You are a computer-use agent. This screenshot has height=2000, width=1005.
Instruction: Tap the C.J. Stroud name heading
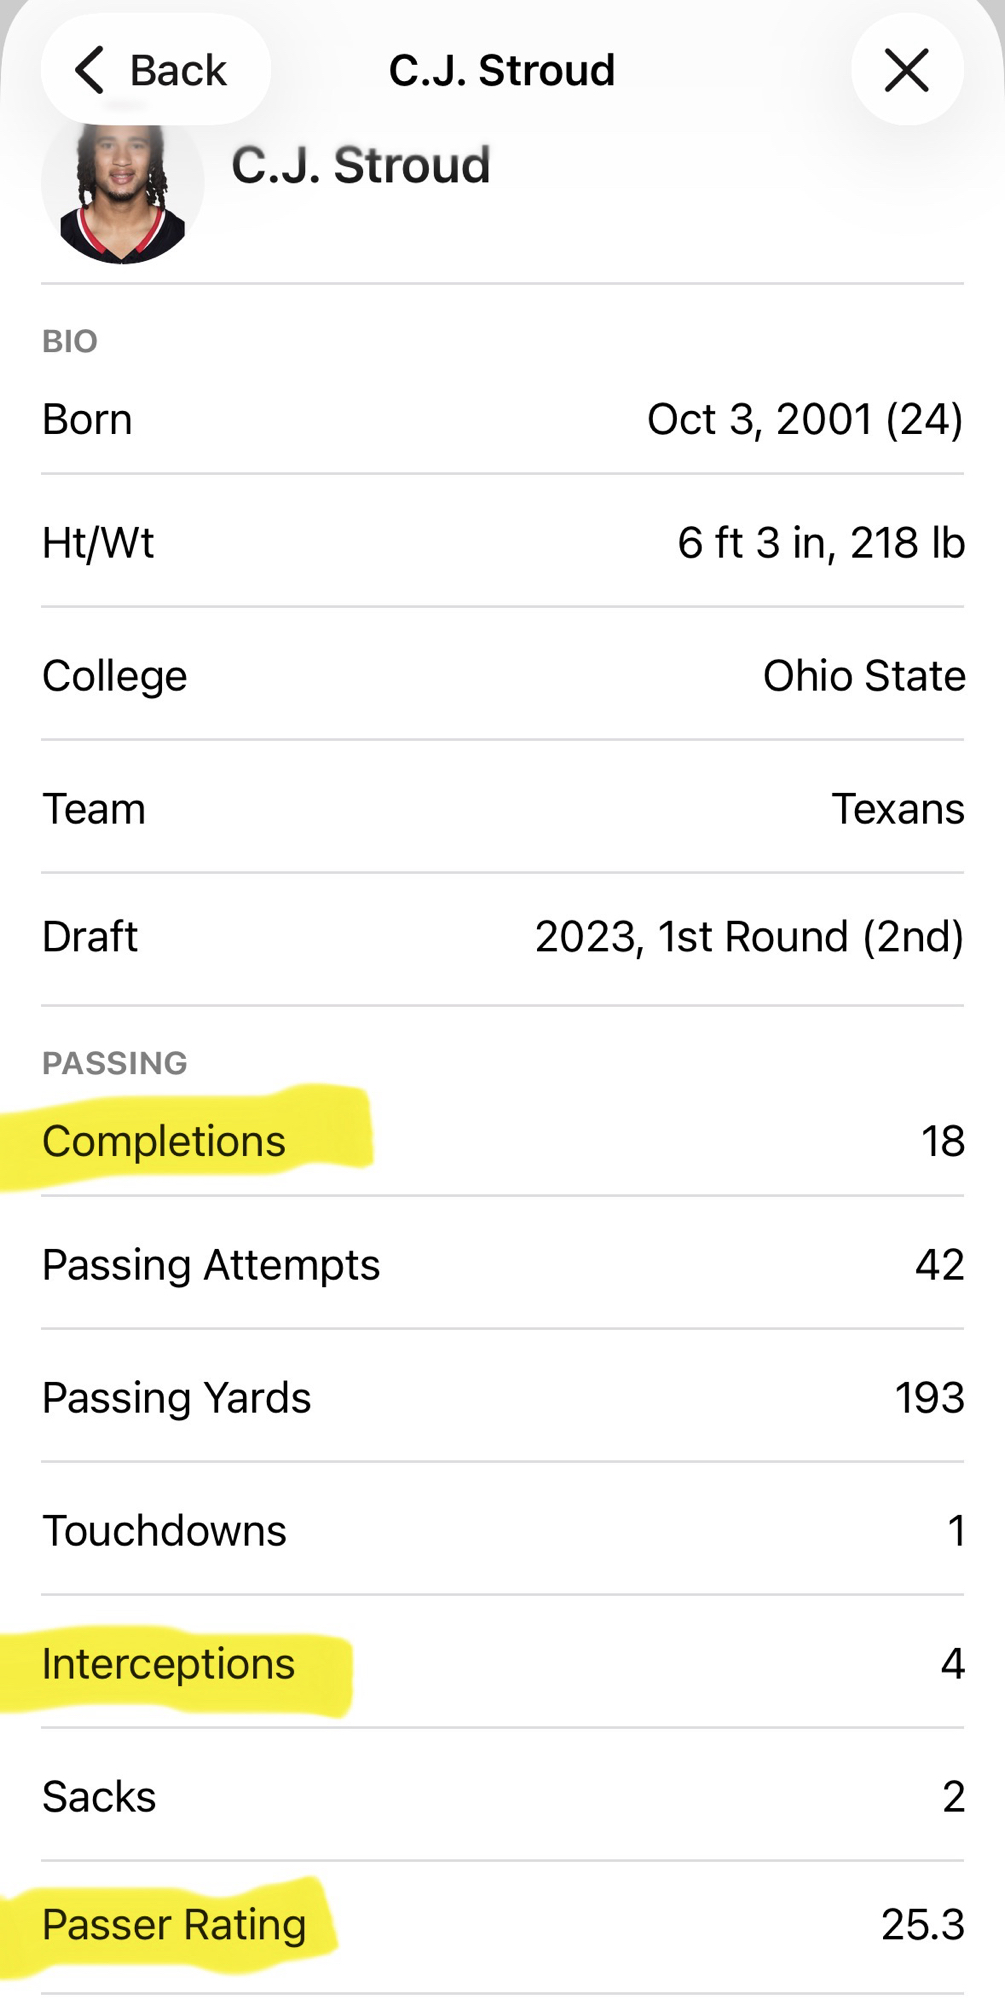tap(361, 165)
